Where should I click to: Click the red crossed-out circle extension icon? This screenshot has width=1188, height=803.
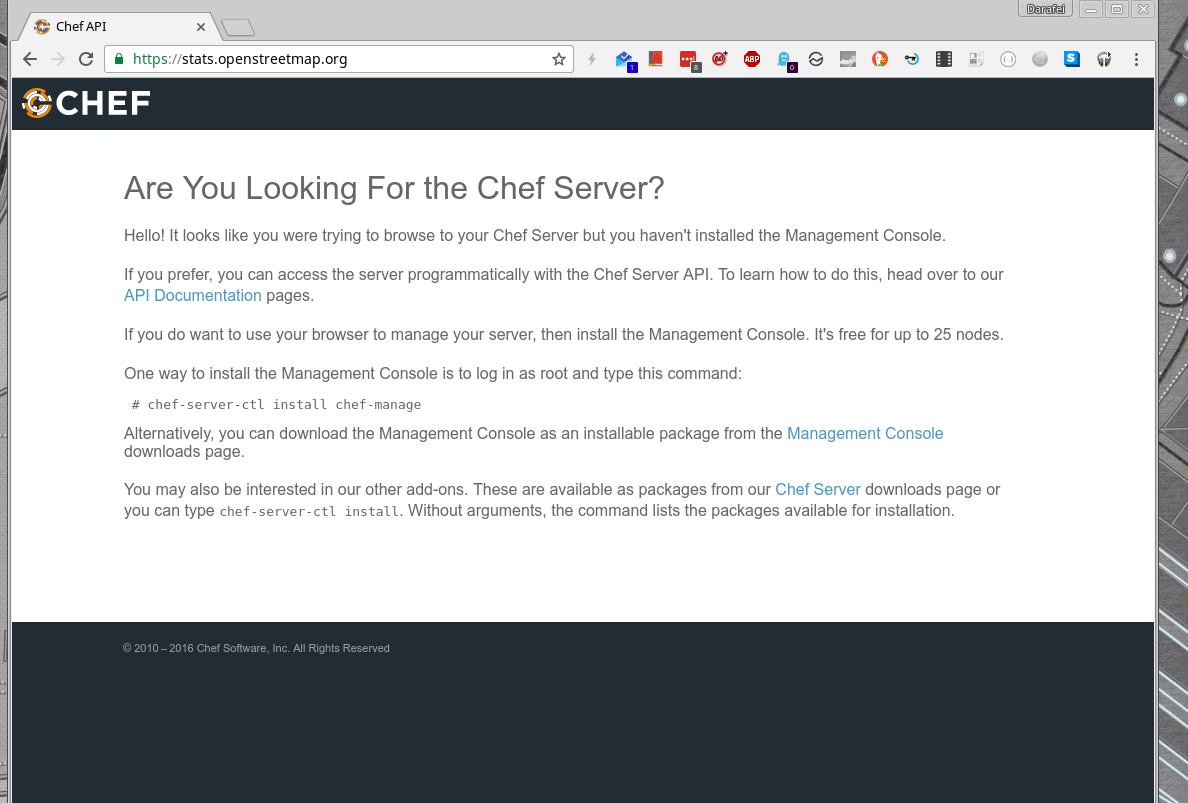[x=720, y=59]
